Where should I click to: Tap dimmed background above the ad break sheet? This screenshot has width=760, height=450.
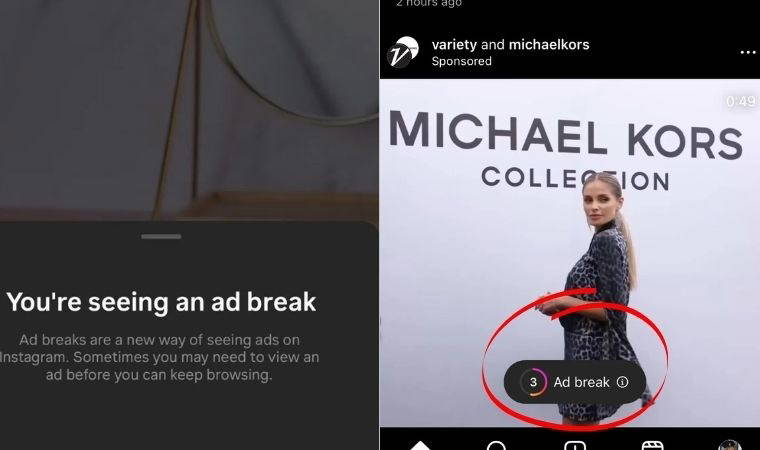(189, 109)
